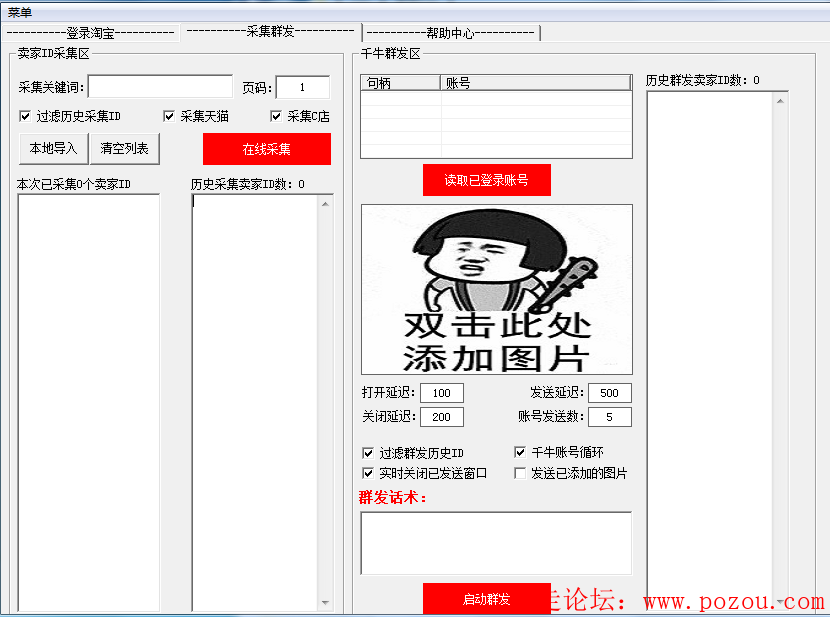The width and height of the screenshot is (830, 617).
Task: Select the 采集群发 tab
Action: click(x=270, y=32)
